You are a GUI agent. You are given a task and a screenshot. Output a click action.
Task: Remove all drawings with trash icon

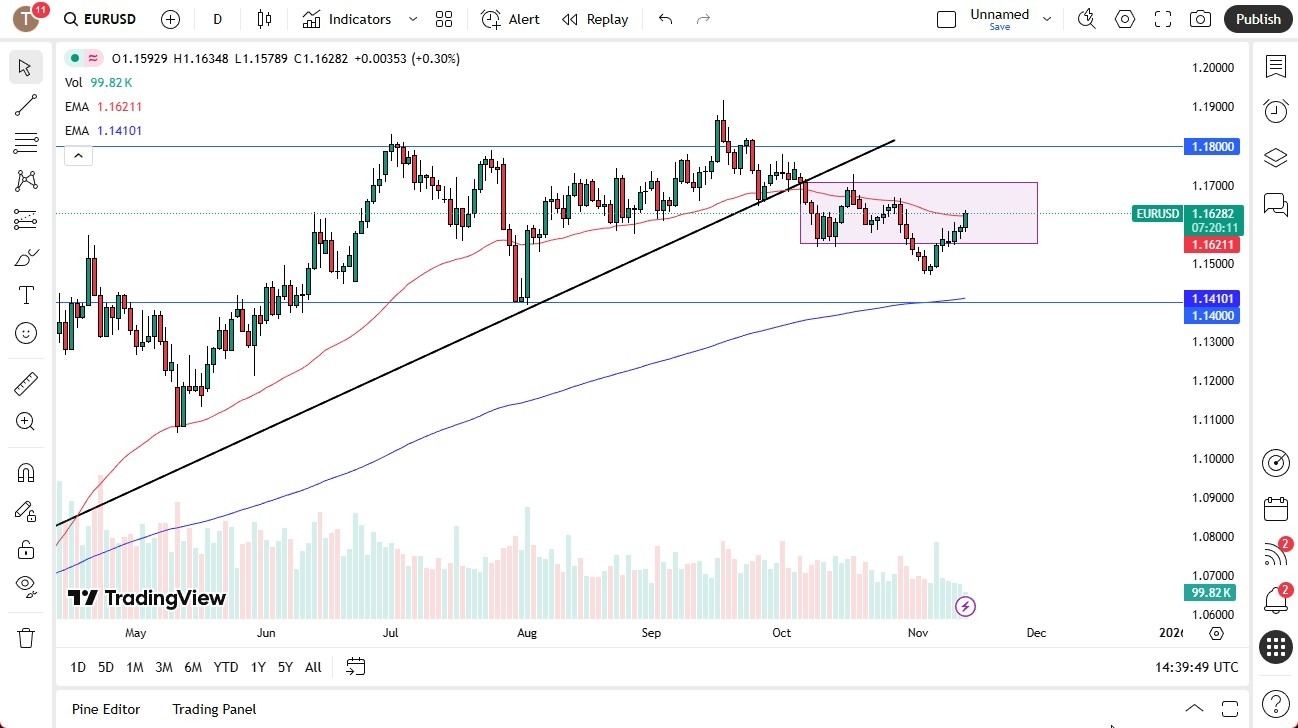coord(25,636)
